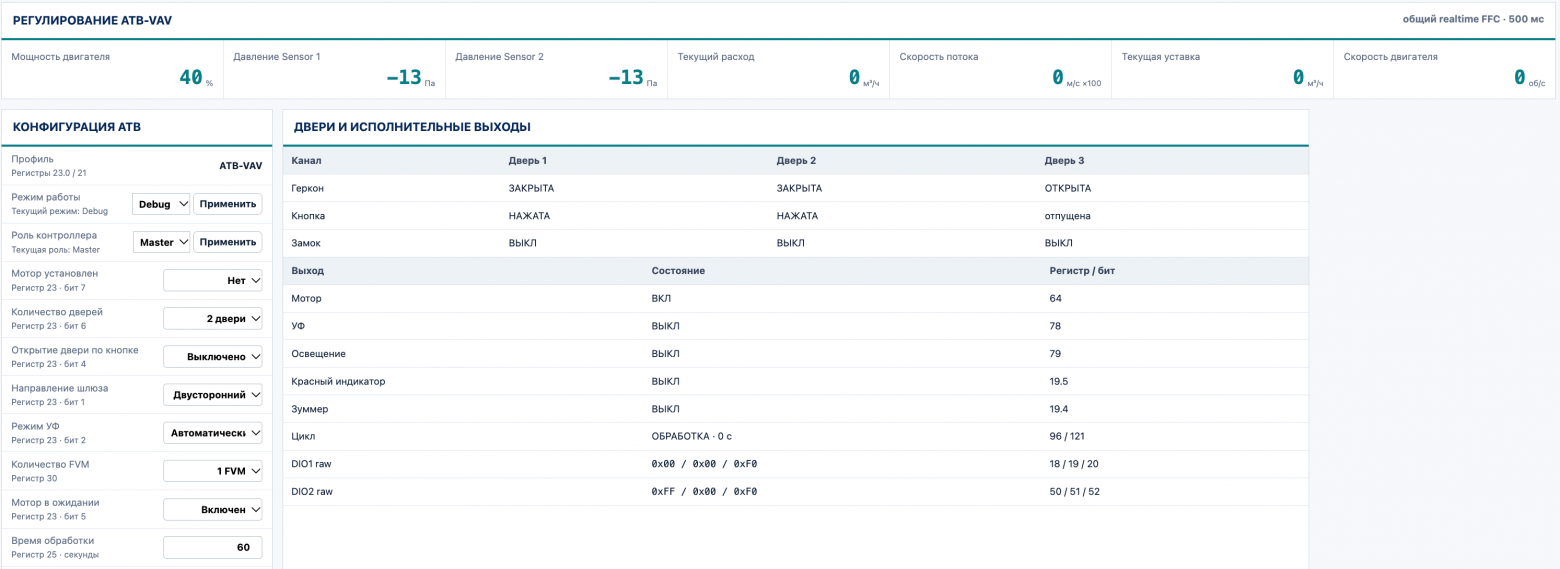Open the Режим работы Debug dropdown
1560x569 pixels.
161,204
